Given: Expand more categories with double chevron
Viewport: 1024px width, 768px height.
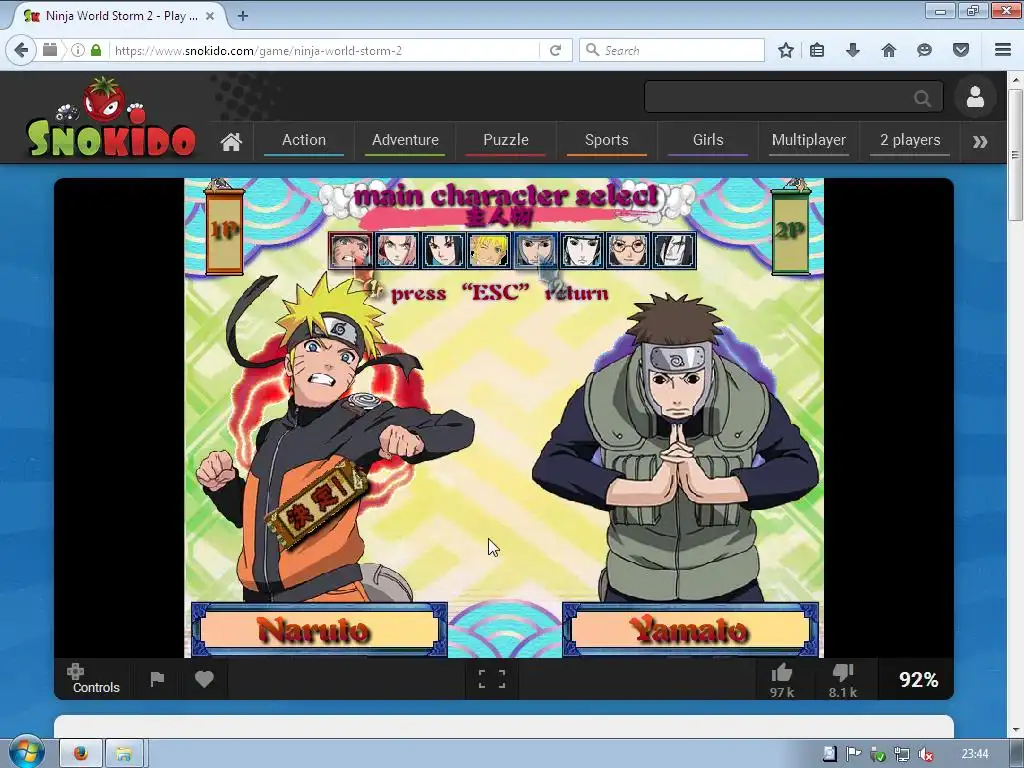Looking at the screenshot, I should 980,141.
